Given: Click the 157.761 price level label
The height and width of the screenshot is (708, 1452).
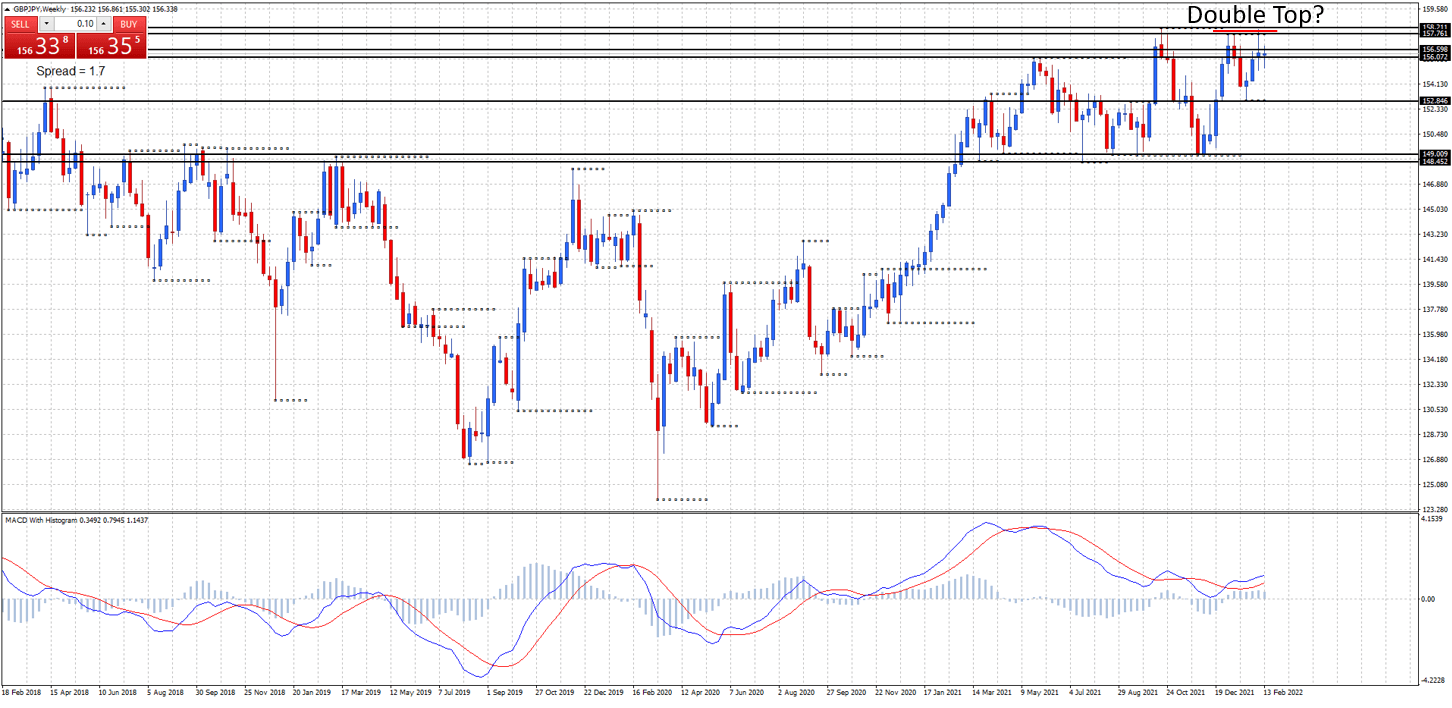Looking at the screenshot, I should tap(1434, 35).
